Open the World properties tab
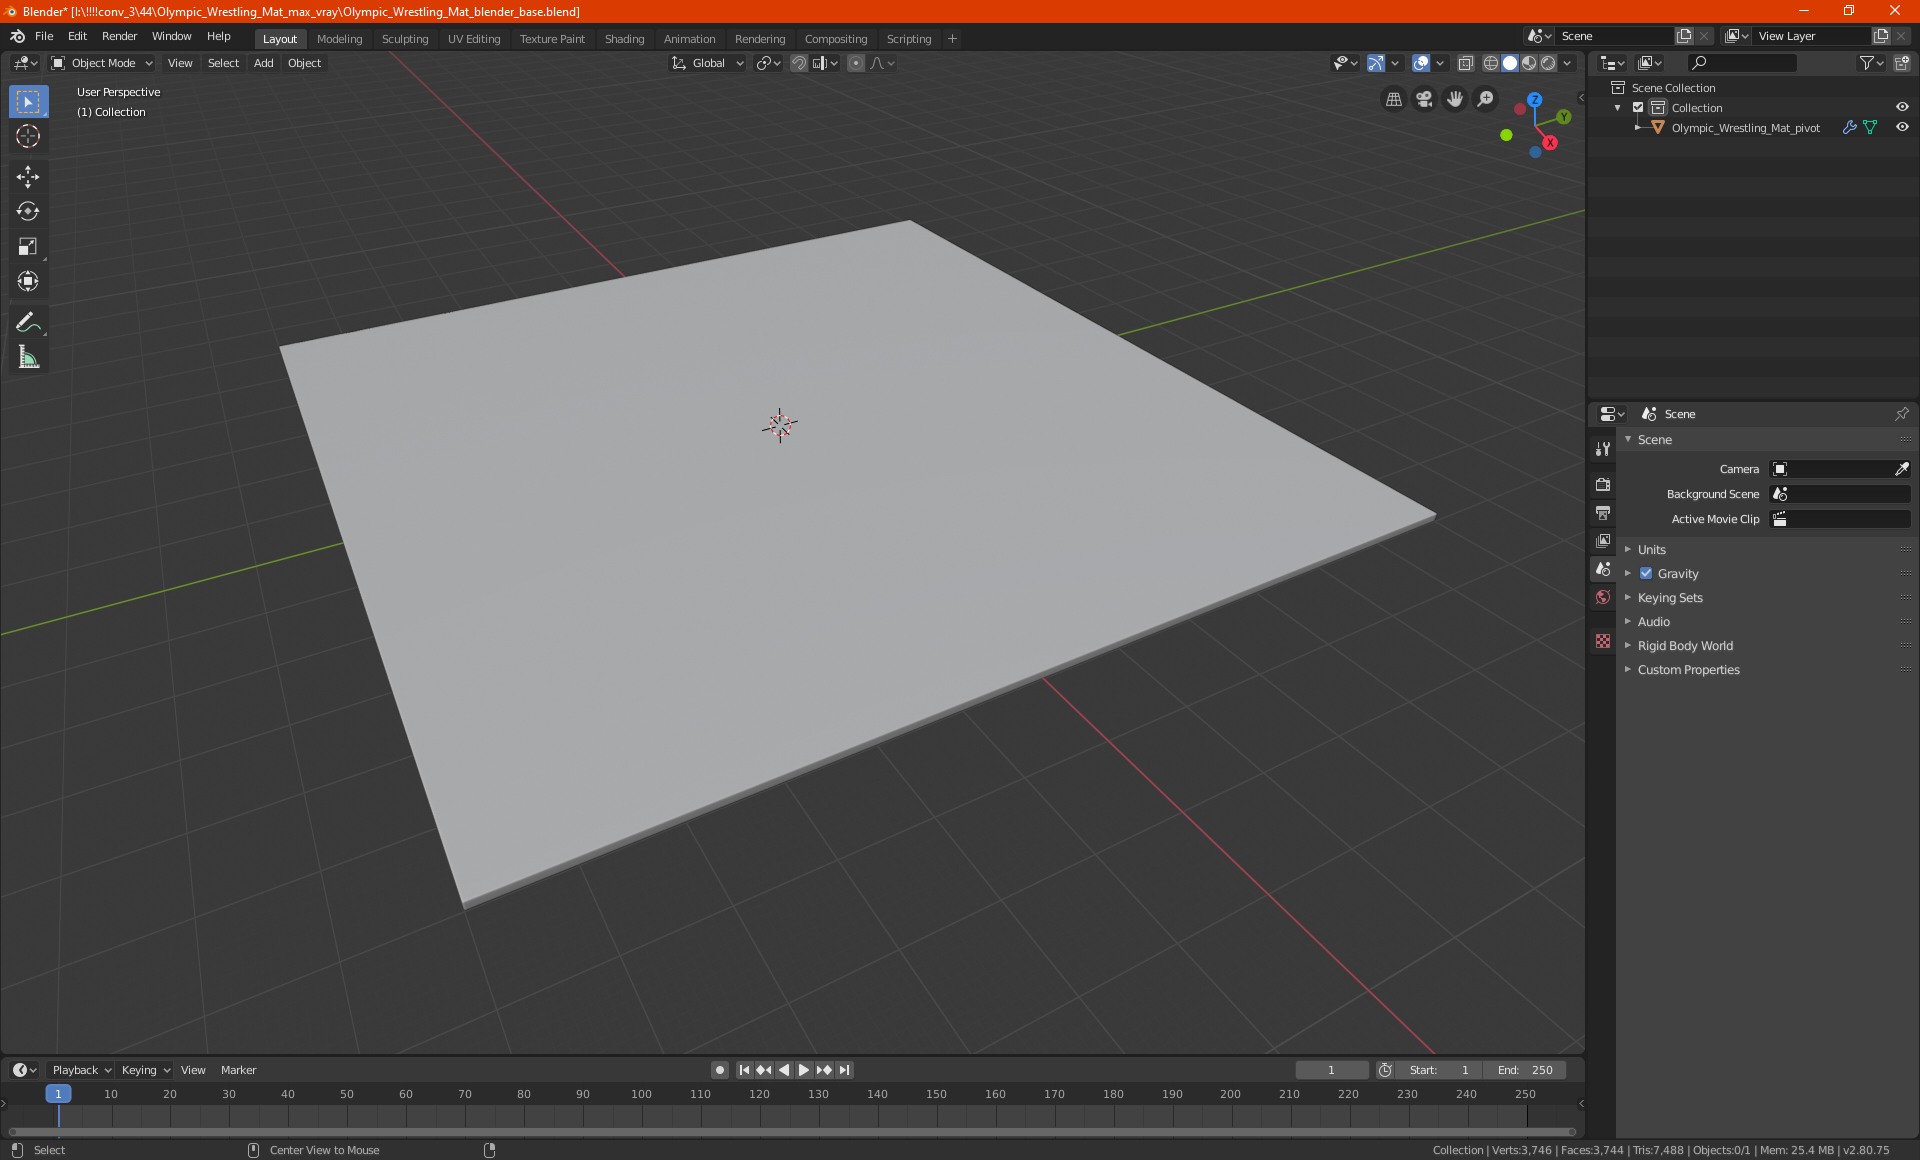 point(1603,597)
